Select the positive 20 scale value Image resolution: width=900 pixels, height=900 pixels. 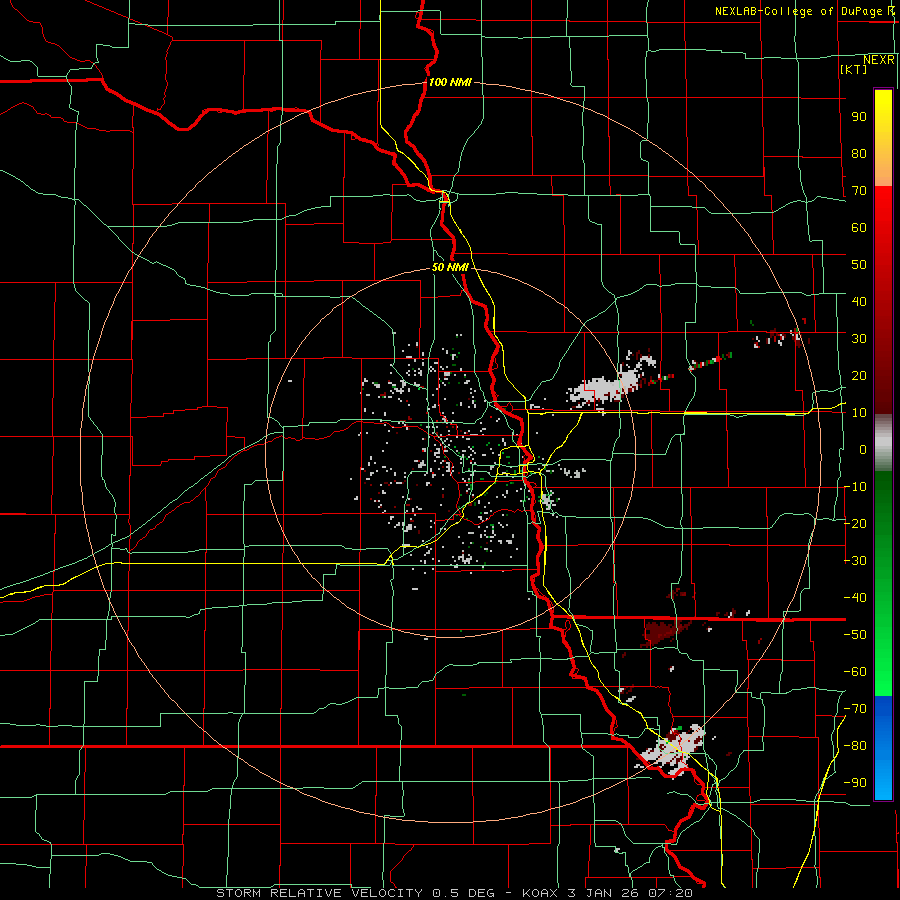859,375
